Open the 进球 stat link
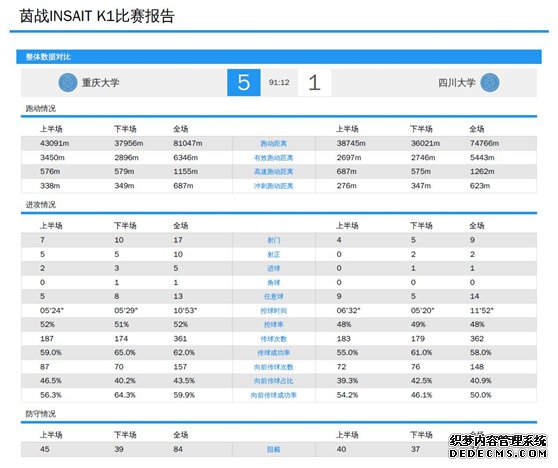The height and width of the screenshot is (468, 558). click(274, 268)
